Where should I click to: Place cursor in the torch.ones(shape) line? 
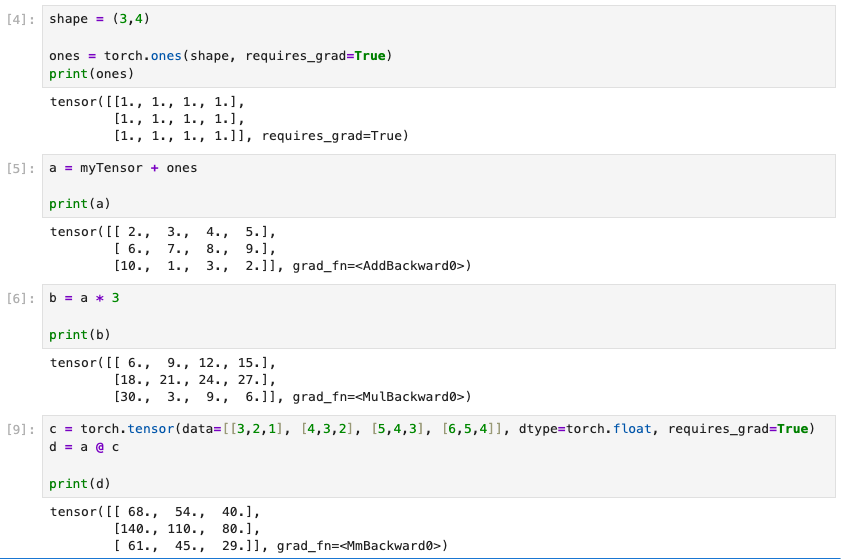pos(220,56)
